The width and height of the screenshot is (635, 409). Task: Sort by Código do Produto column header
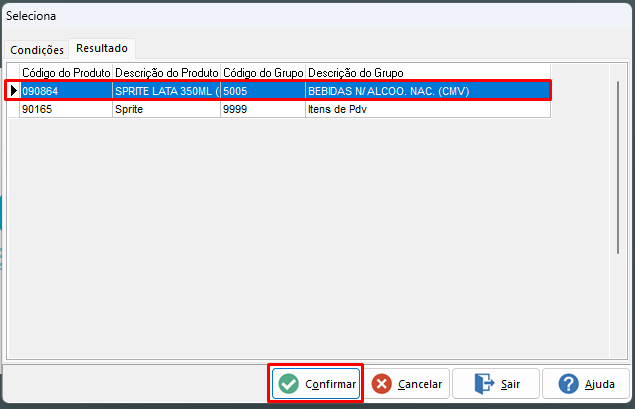coord(66,73)
